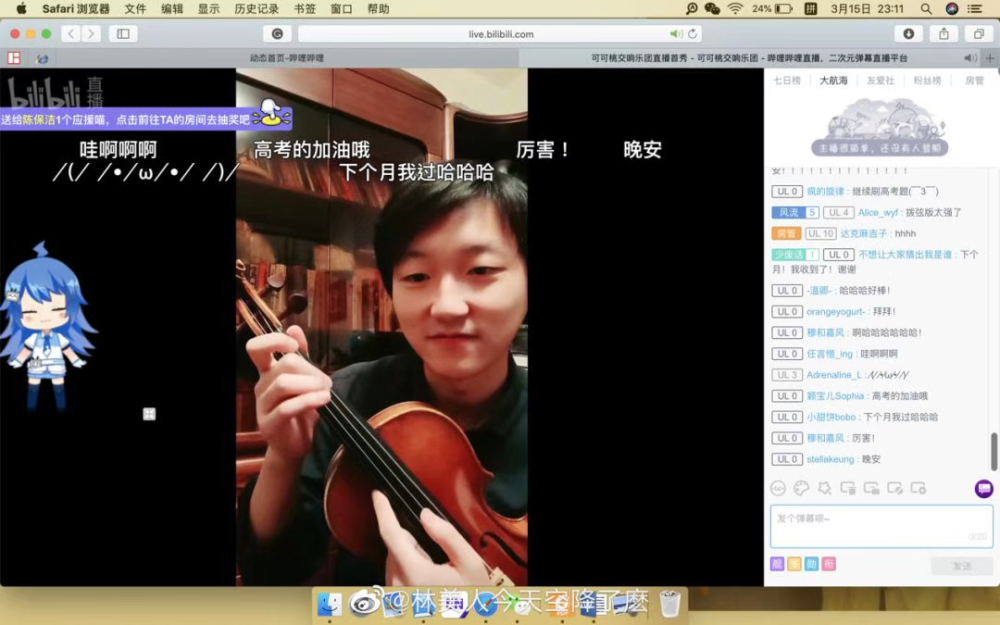Click the purple chat bubble button
Screen dimensions: 1000x625
984,488
